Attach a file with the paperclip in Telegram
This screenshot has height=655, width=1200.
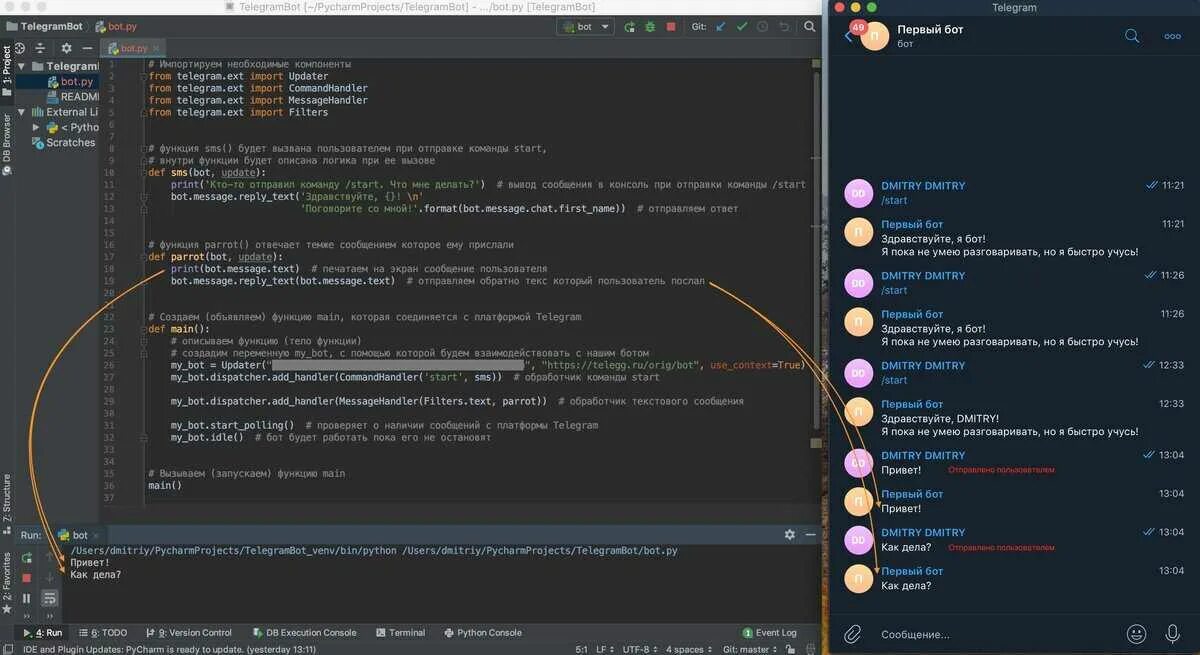point(852,633)
